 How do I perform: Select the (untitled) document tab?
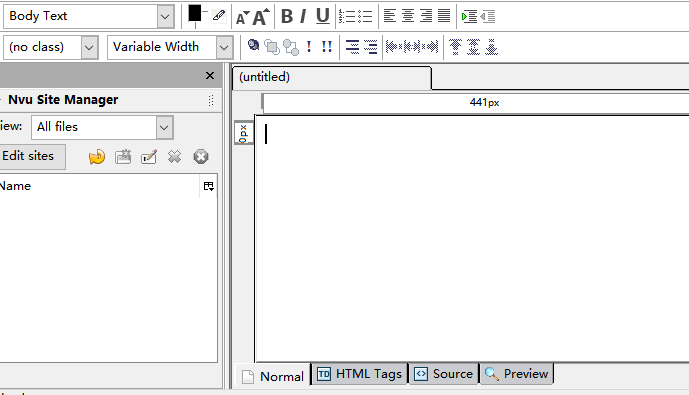332,78
